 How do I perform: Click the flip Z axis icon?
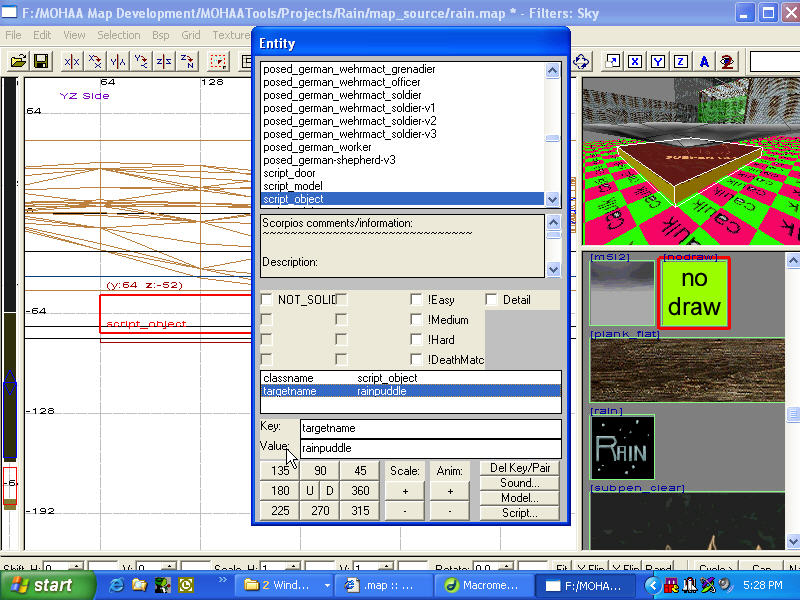click(x=164, y=61)
